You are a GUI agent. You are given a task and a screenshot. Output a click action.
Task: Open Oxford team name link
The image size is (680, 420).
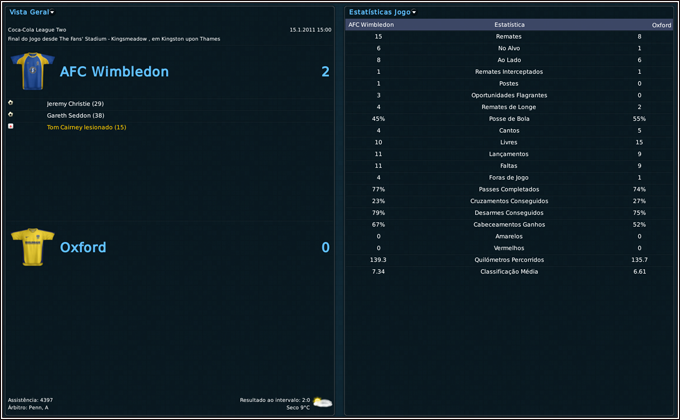click(83, 247)
